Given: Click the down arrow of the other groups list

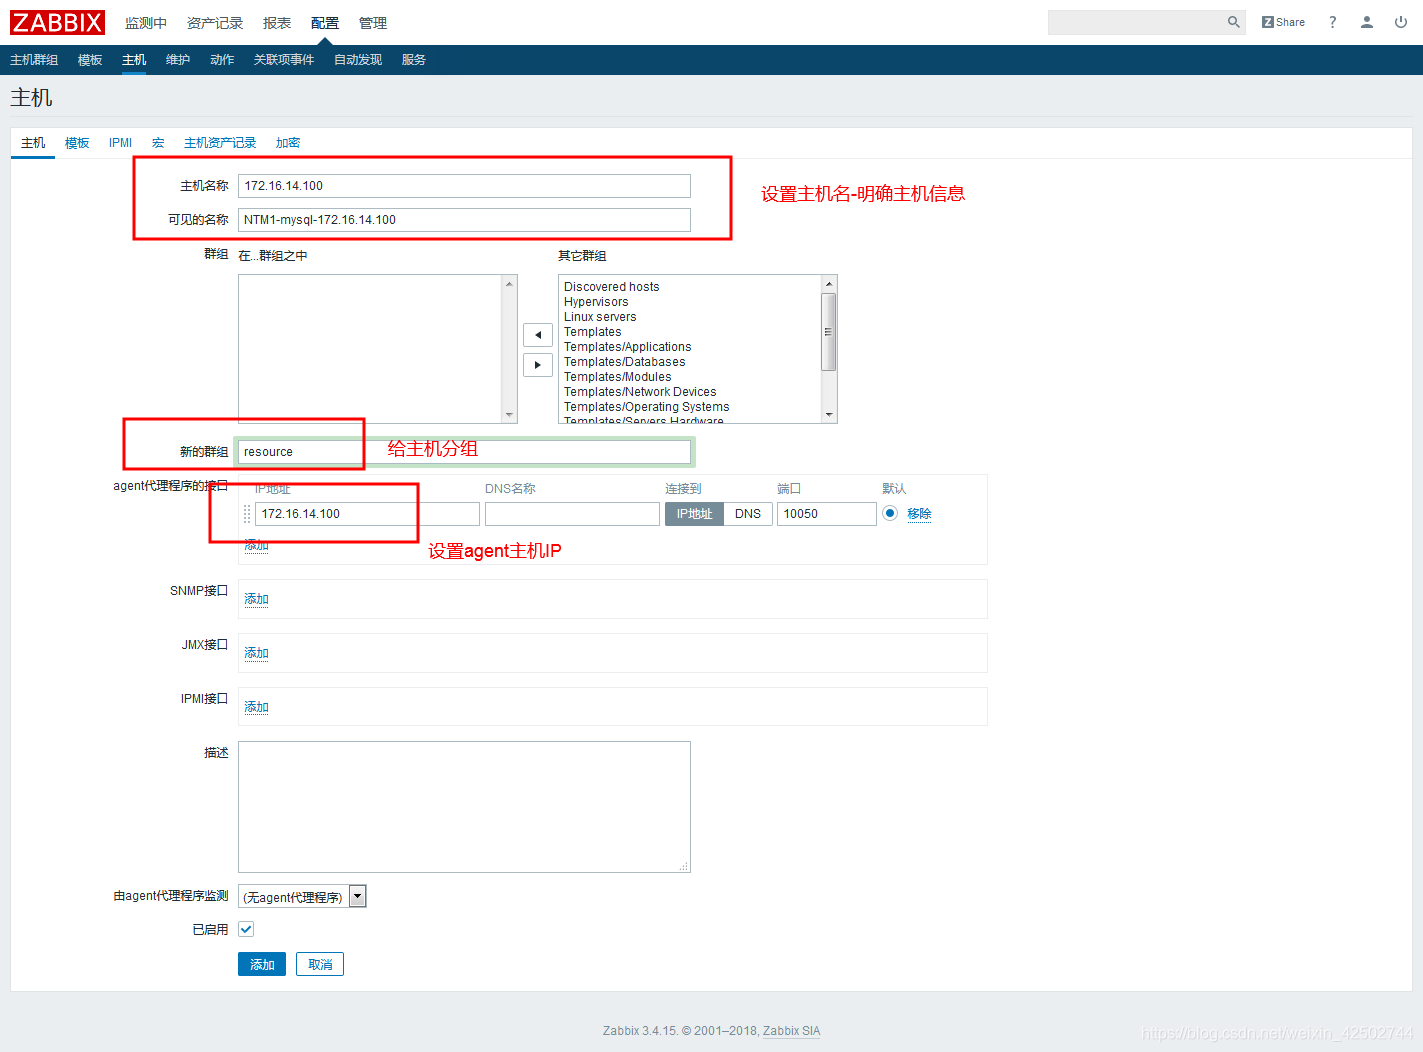Looking at the screenshot, I should 829,415.
